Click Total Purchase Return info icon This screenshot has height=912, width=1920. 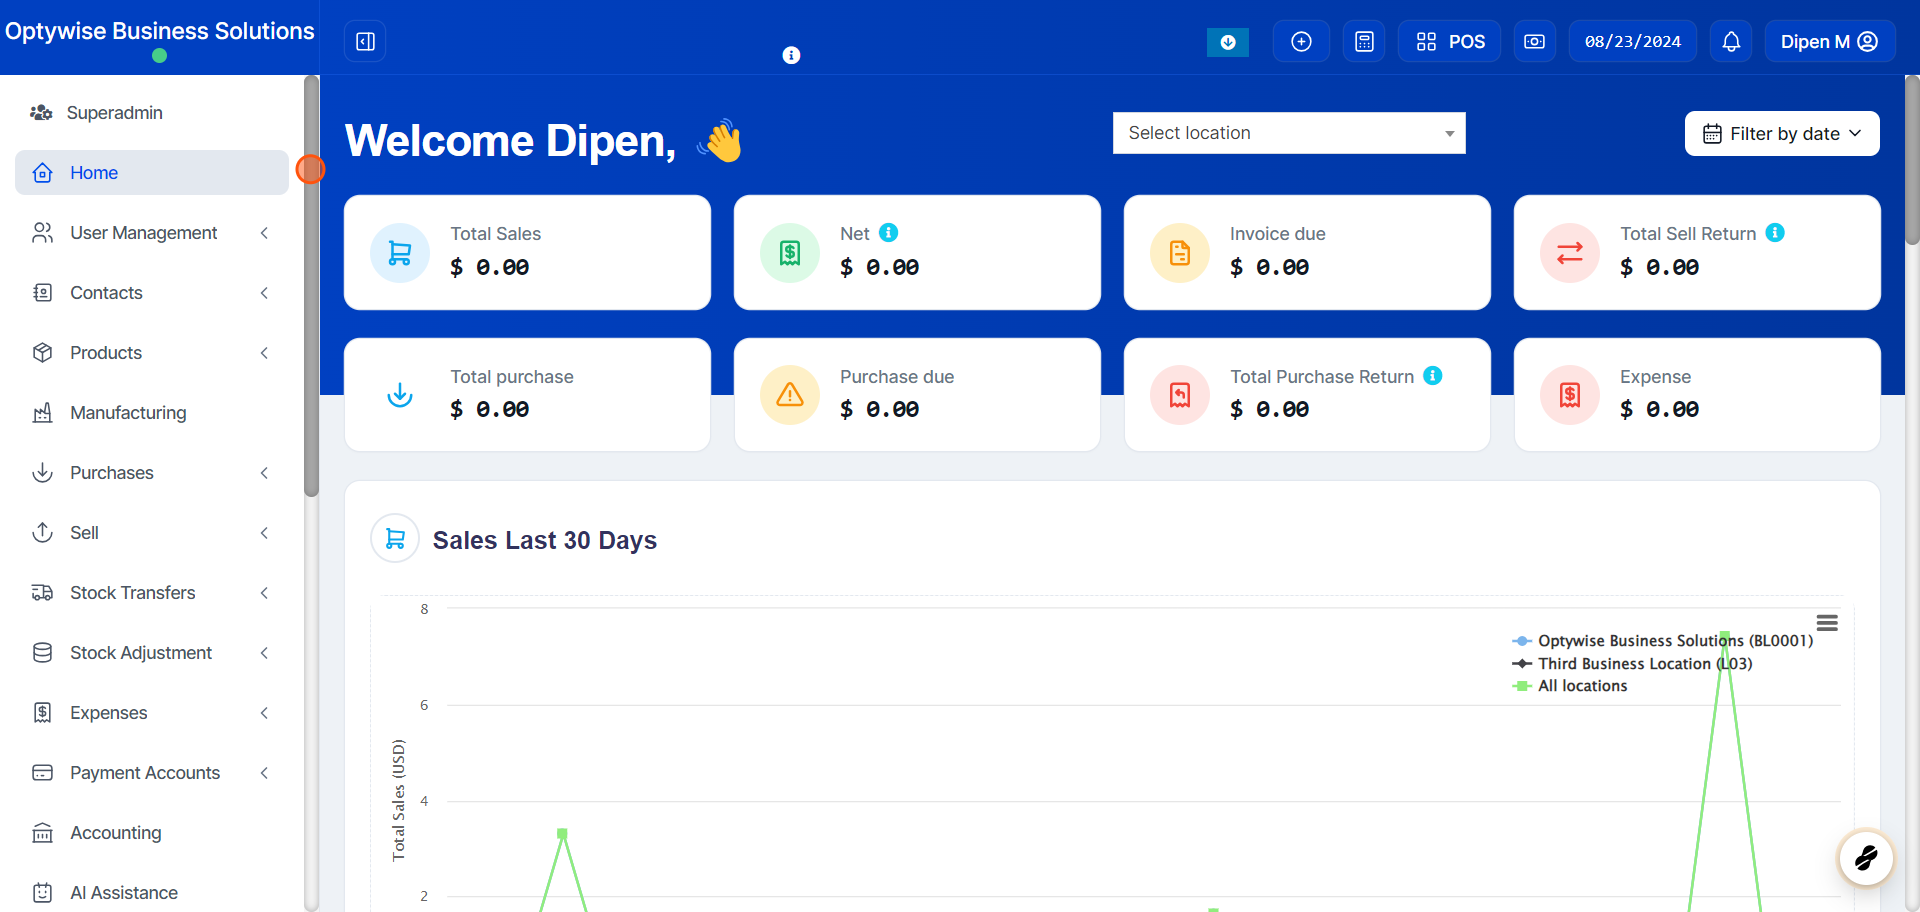[1433, 375]
